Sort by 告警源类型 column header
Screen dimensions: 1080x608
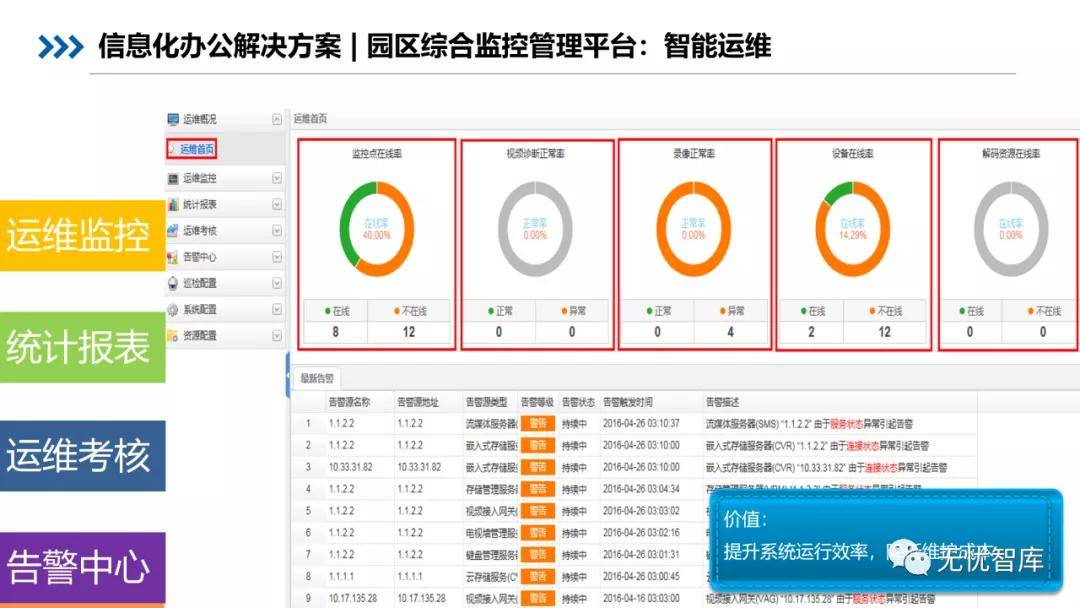487,402
